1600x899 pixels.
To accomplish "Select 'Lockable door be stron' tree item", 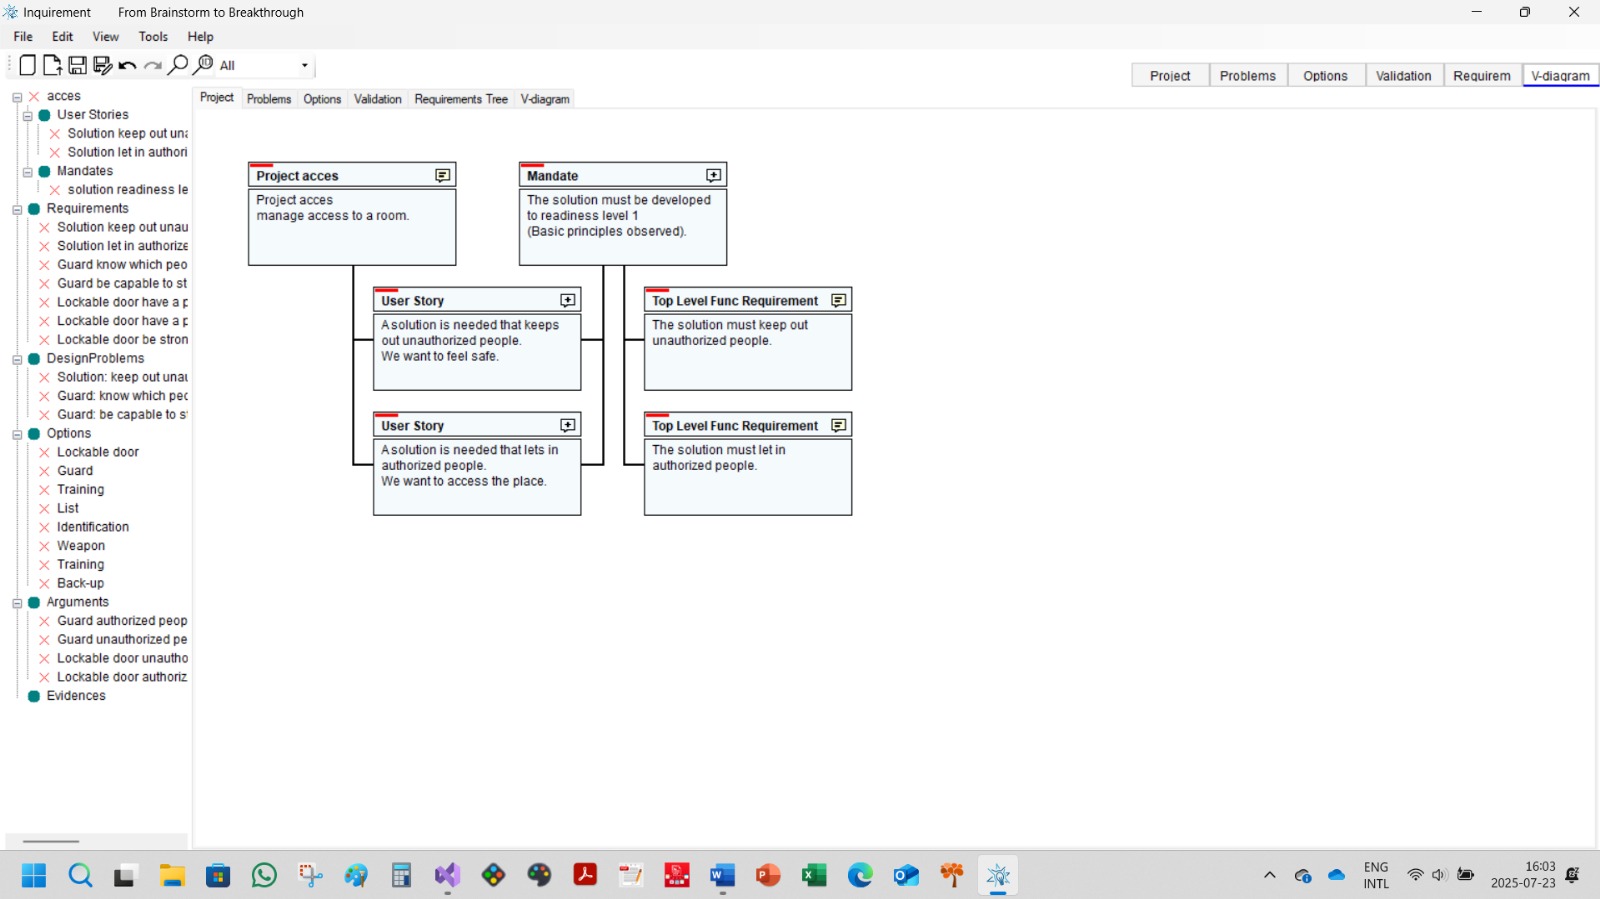I will click(122, 340).
